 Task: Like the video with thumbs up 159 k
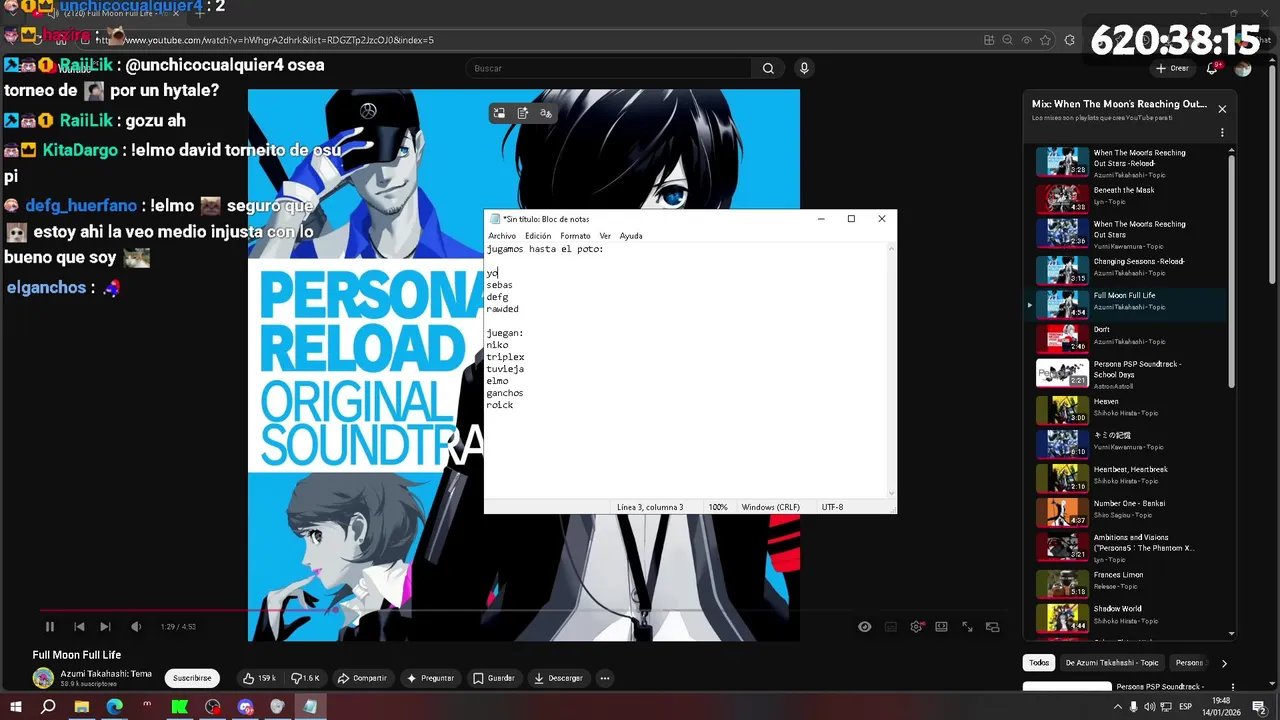click(x=259, y=678)
